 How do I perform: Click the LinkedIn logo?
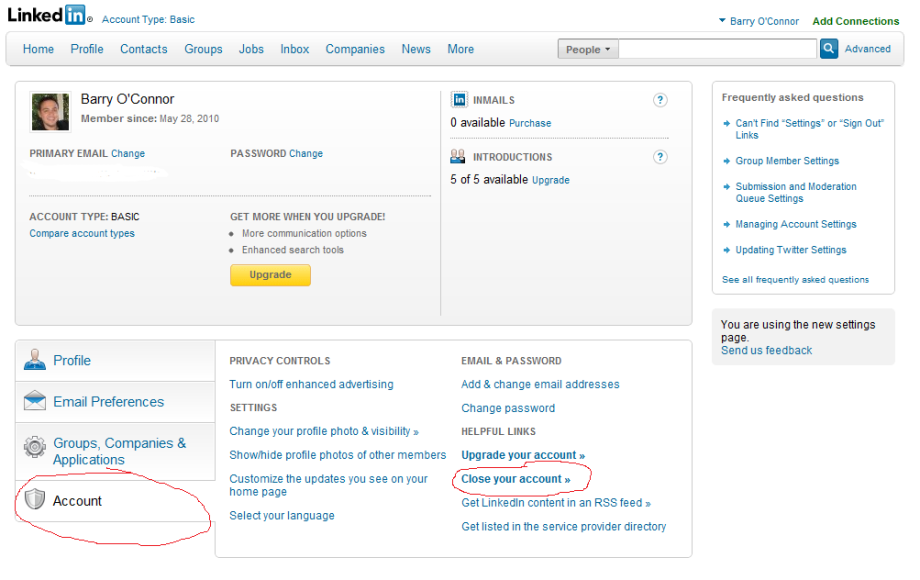50,15
